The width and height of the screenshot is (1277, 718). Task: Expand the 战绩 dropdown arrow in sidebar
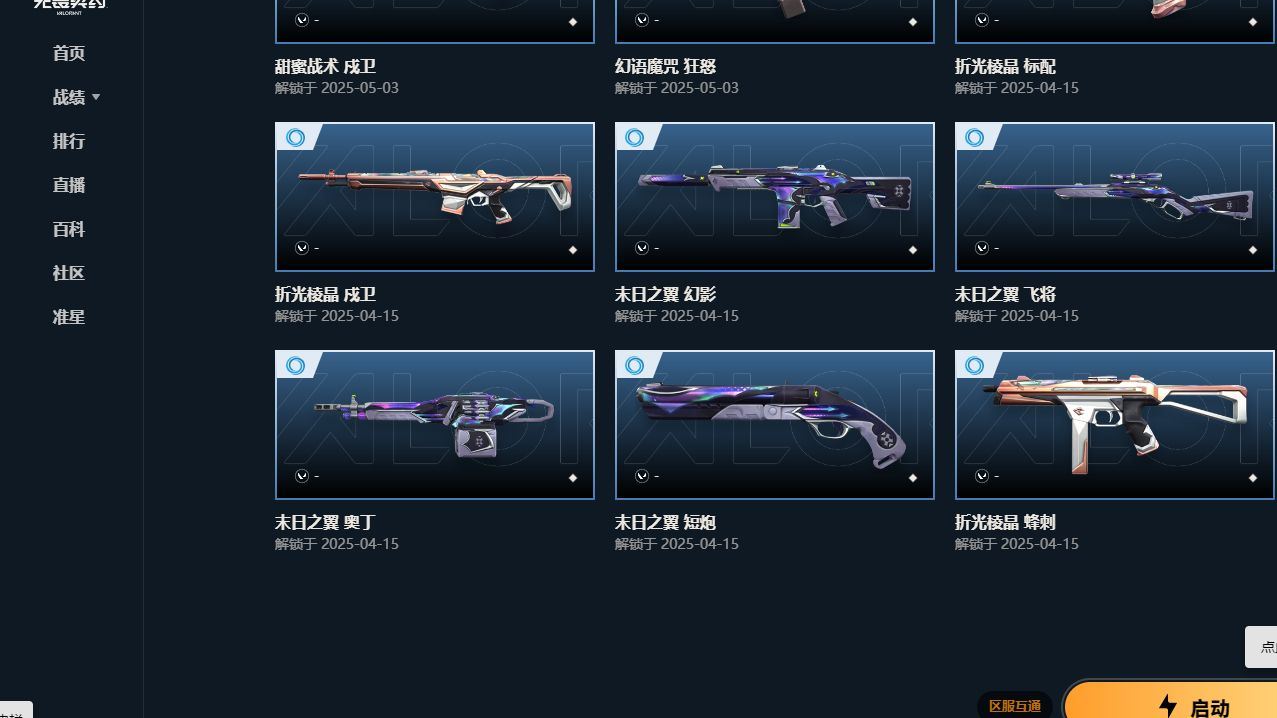point(96,98)
